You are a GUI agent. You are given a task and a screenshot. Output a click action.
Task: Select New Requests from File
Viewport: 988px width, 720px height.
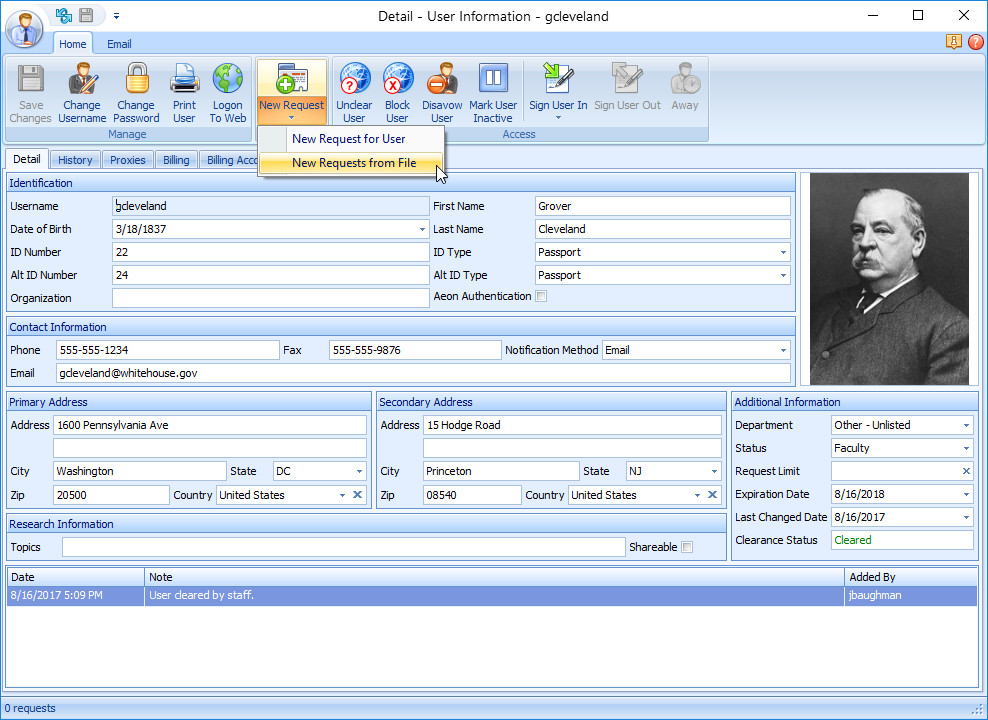354,163
